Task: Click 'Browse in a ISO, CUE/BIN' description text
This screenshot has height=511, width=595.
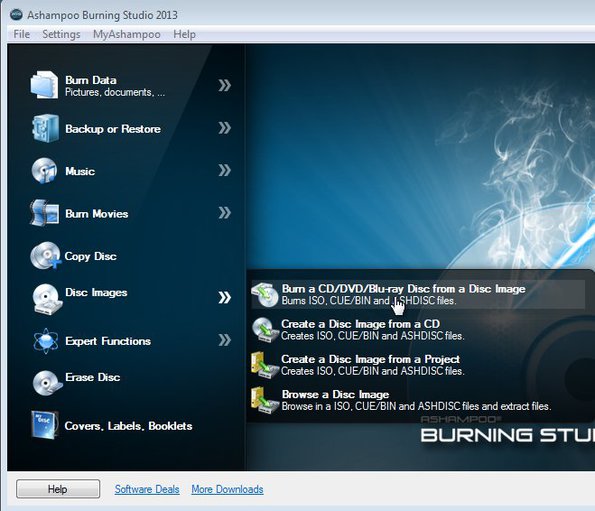Action: coord(416,406)
